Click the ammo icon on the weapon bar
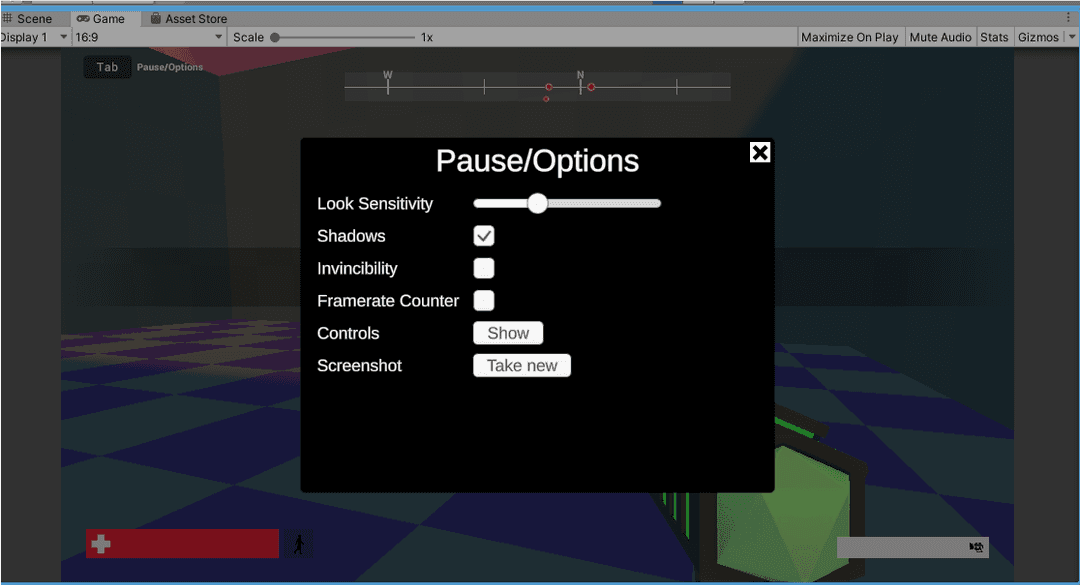1080x585 pixels. (977, 547)
